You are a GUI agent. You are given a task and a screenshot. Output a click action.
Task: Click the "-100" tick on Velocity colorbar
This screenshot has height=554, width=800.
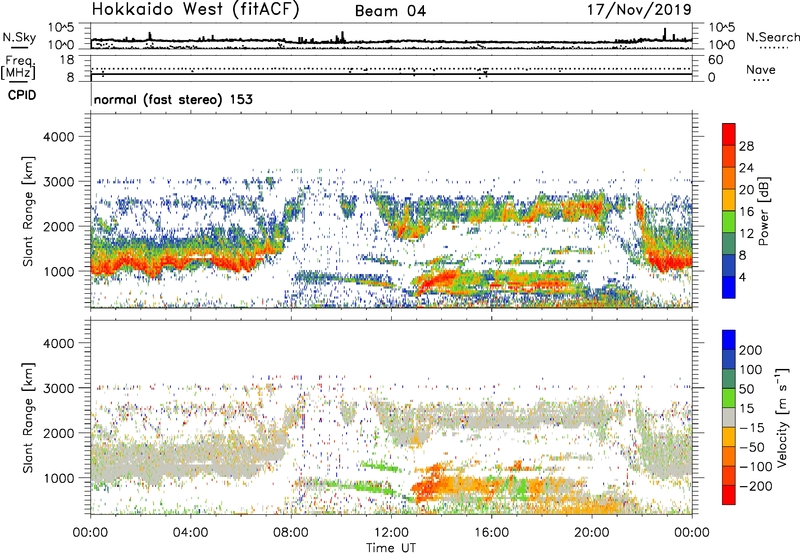[x=755, y=467]
